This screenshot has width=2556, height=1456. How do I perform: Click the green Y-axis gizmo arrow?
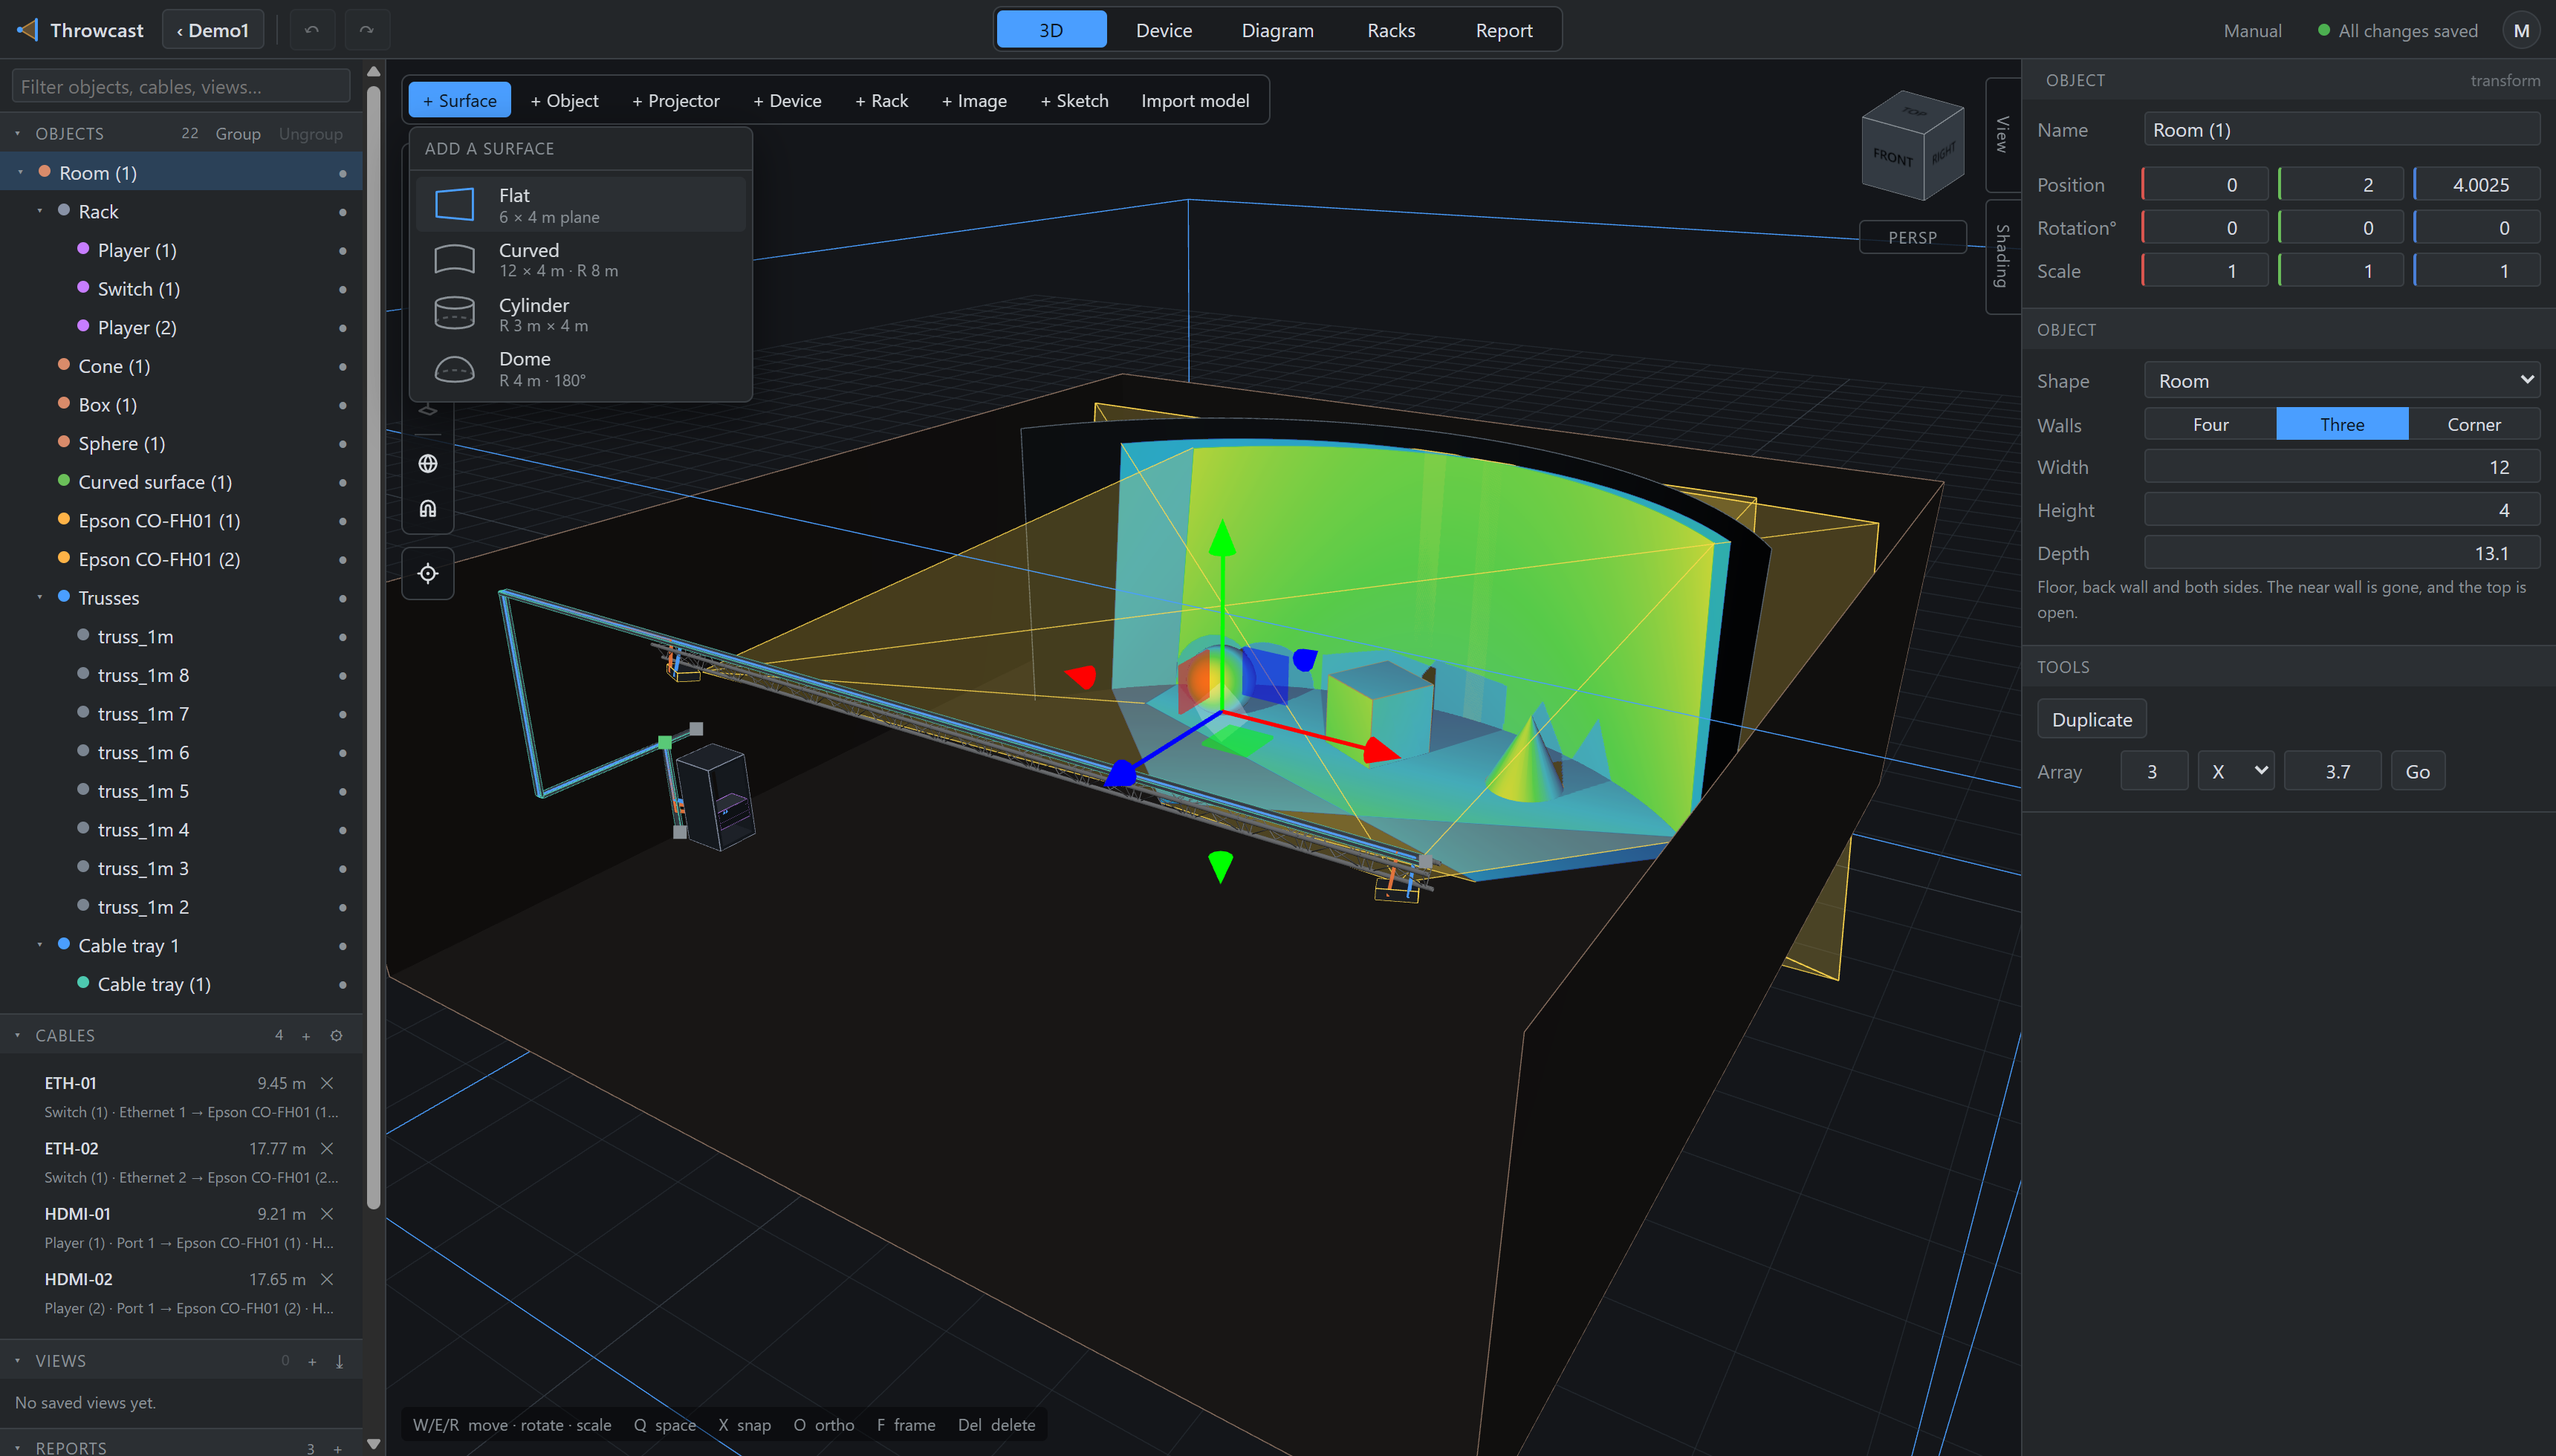(1222, 538)
